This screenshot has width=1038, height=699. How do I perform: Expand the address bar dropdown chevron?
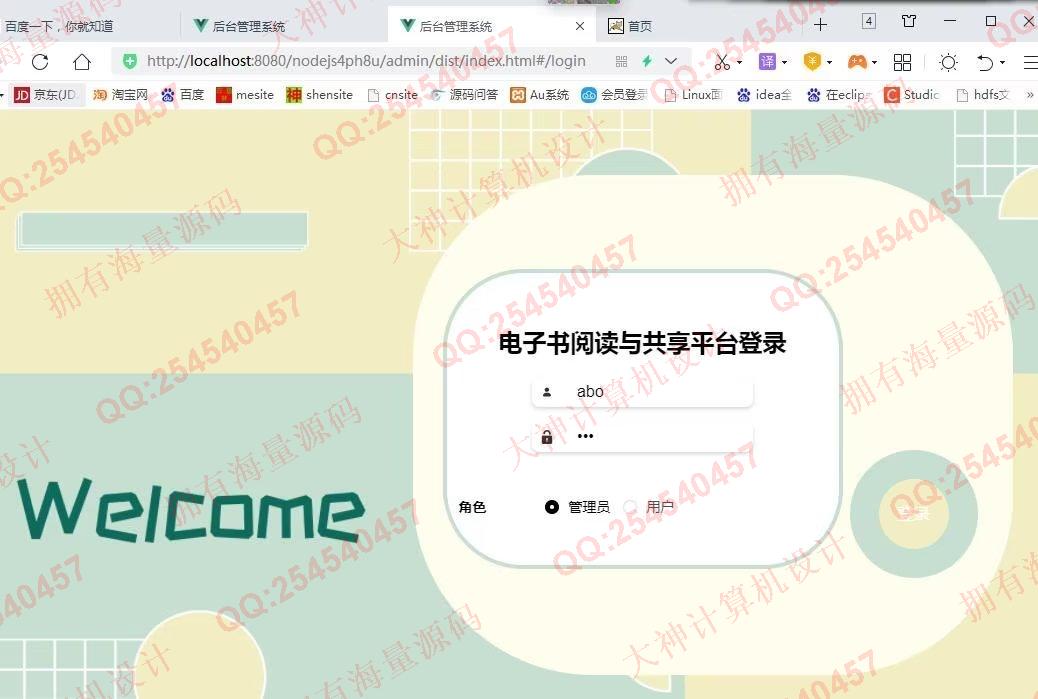[671, 62]
